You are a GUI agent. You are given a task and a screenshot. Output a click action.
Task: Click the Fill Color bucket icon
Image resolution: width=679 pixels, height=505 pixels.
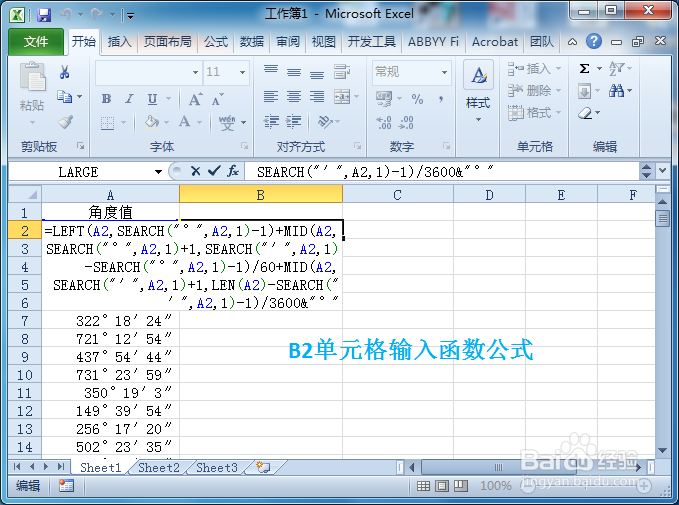point(152,123)
